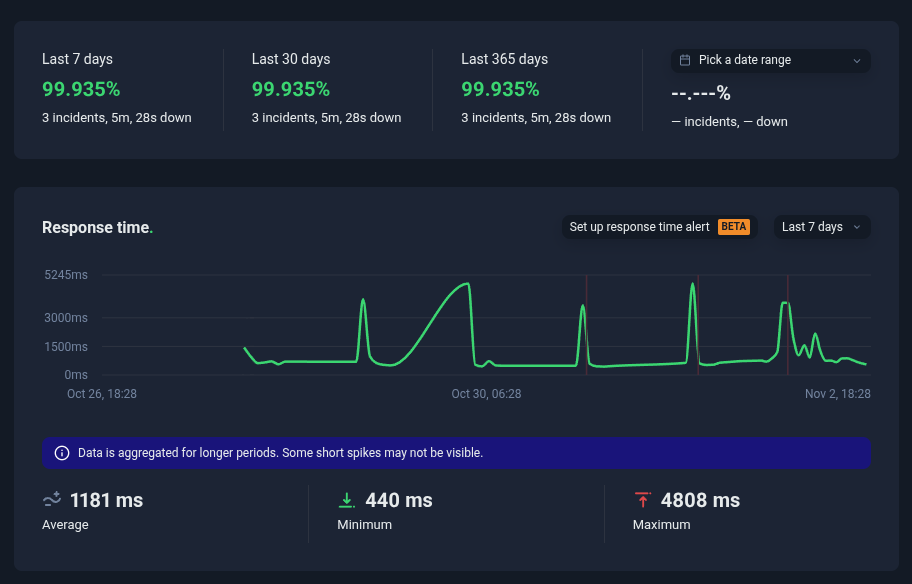Click the Last 365 days uptime percentage
Viewport: 912px width, 584px height.
click(500, 89)
